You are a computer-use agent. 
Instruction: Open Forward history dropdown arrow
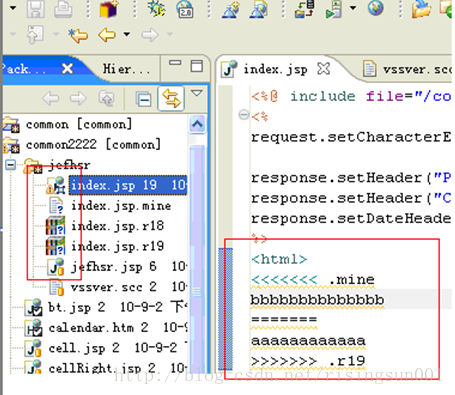(x=170, y=34)
